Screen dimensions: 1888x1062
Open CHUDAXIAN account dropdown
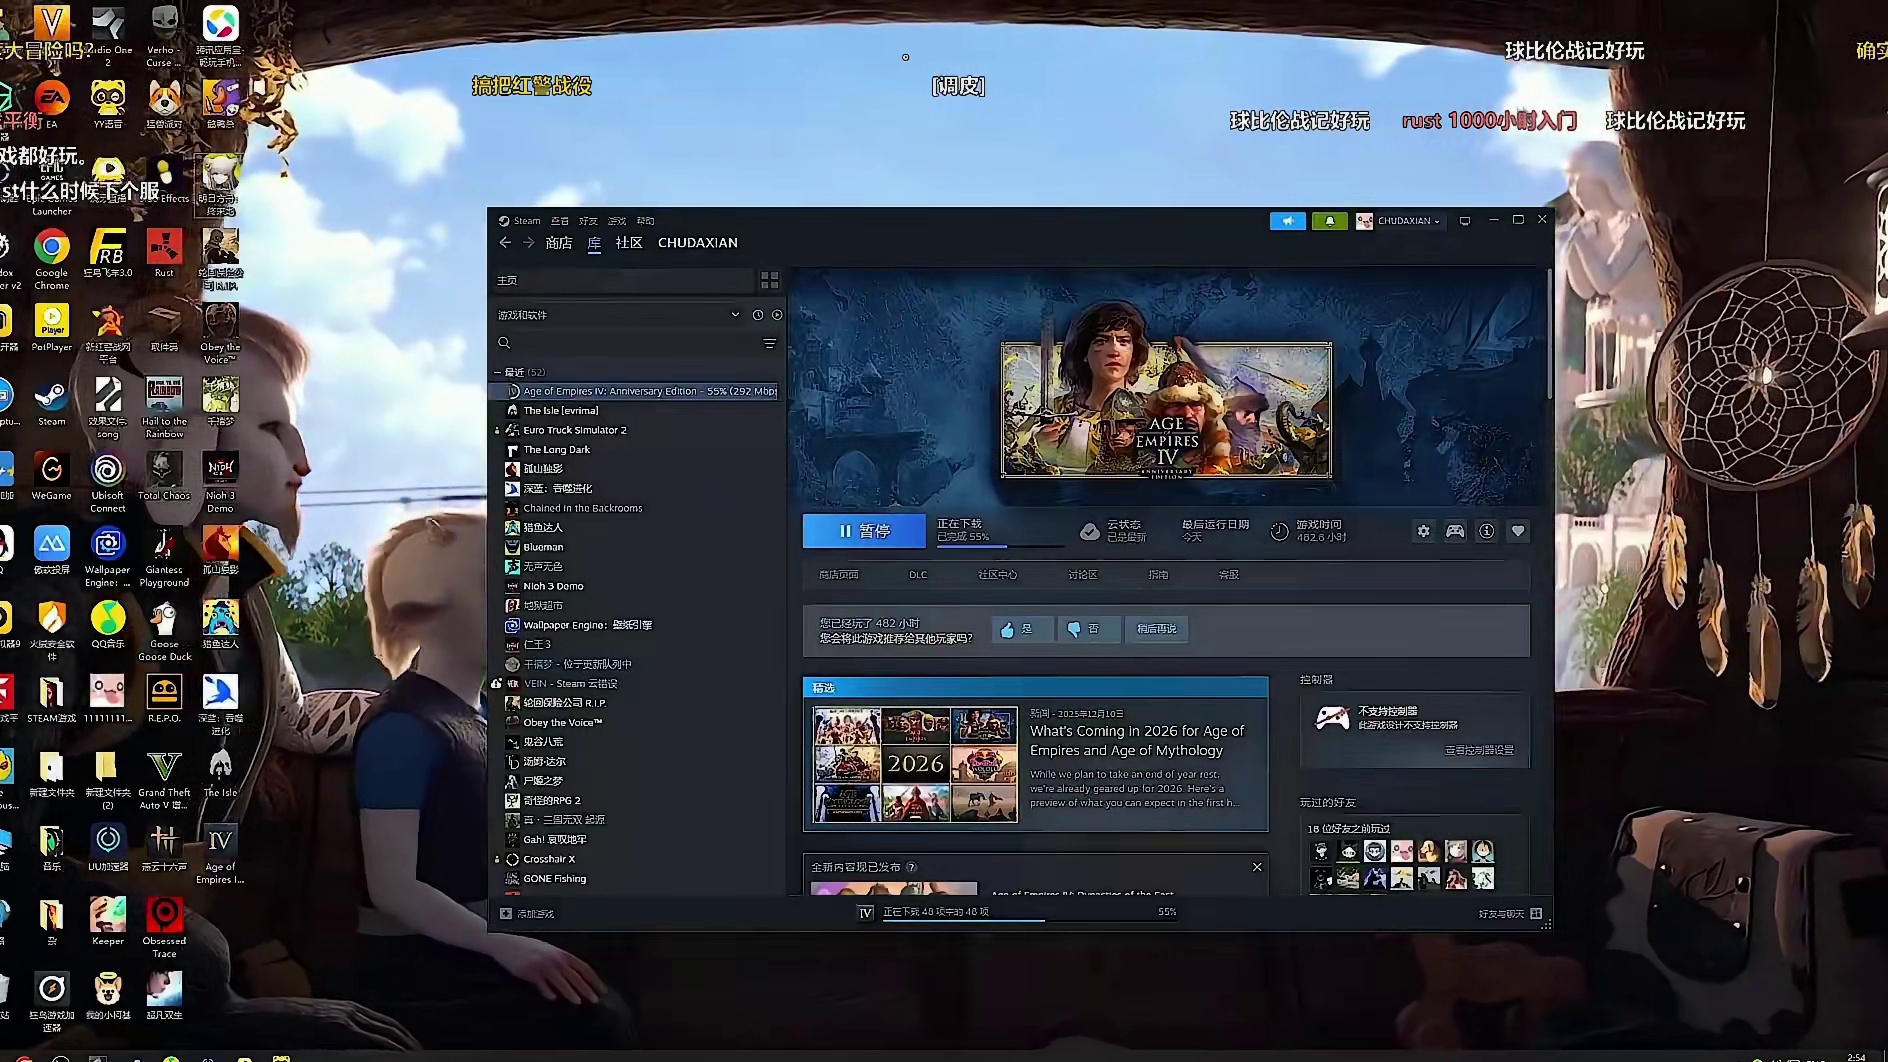click(1398, 221)
